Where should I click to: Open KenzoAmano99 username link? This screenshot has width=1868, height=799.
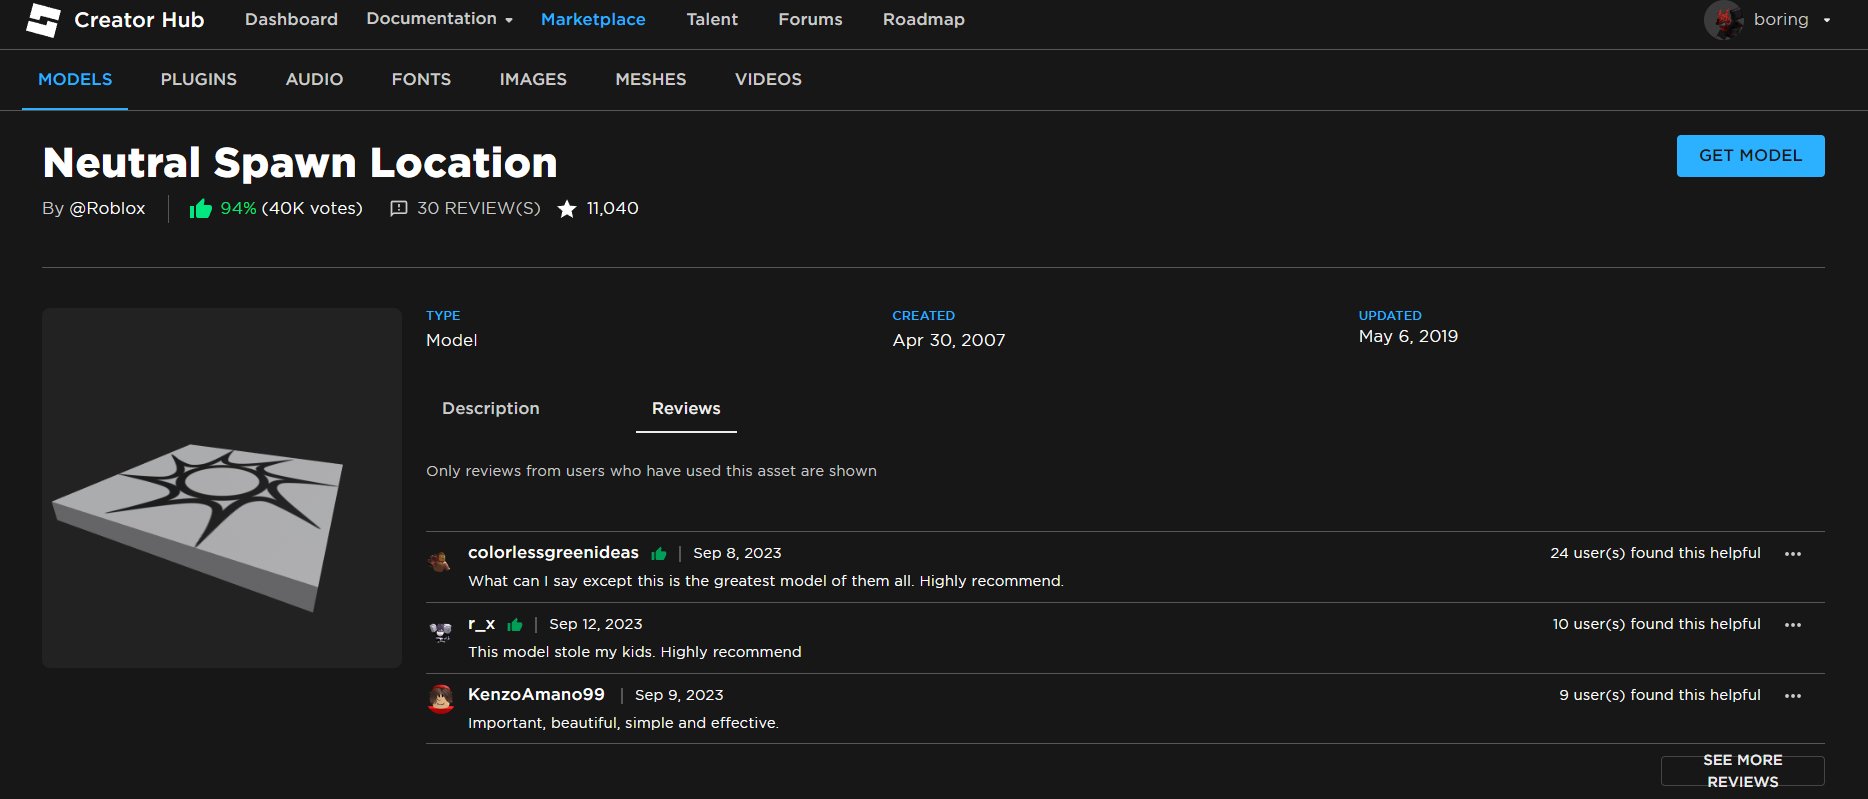tap(536, 694)
